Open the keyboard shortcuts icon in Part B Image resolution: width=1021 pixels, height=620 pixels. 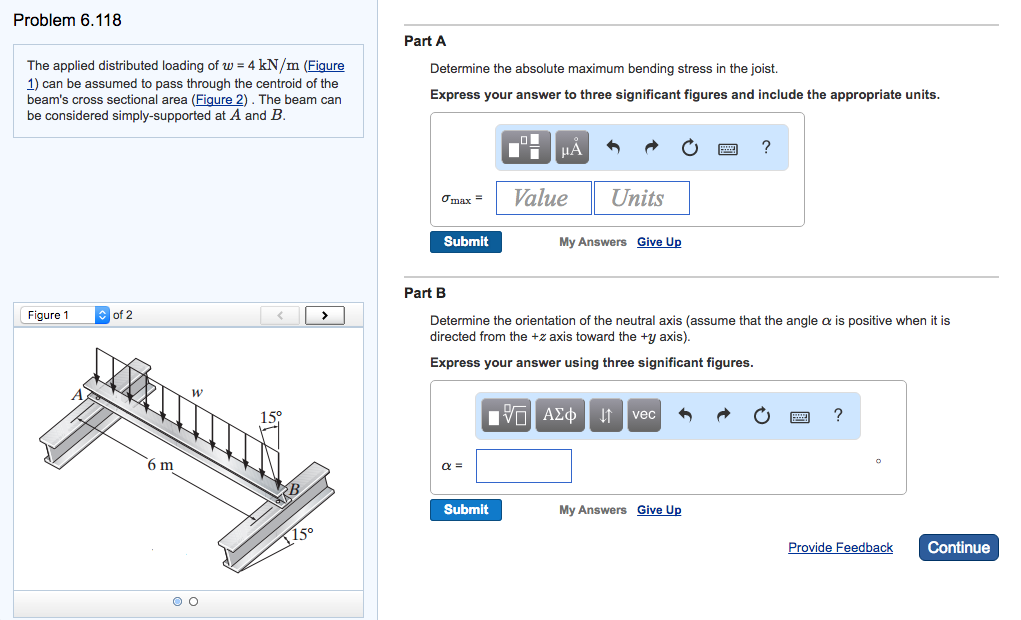click(x=799, y=415)
